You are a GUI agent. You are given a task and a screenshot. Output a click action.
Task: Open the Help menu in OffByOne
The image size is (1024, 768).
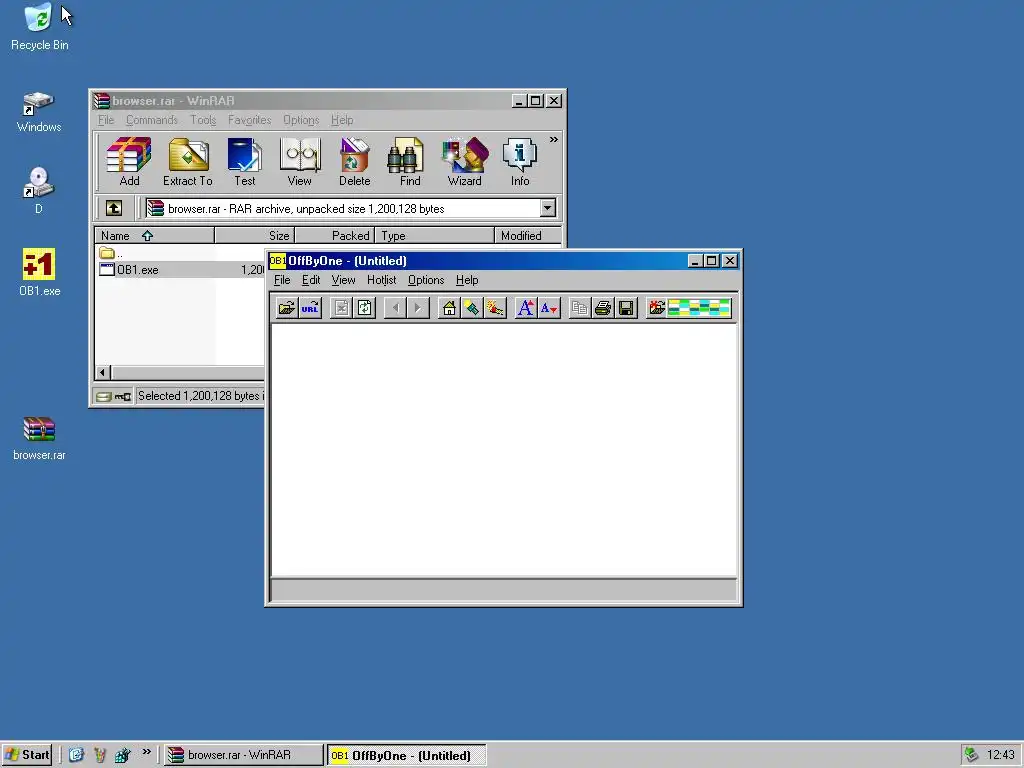coord(467,280)
